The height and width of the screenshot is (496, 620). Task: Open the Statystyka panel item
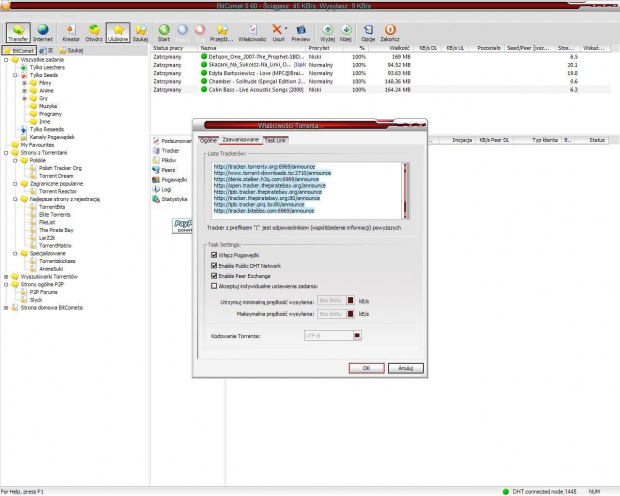(170, 199)
